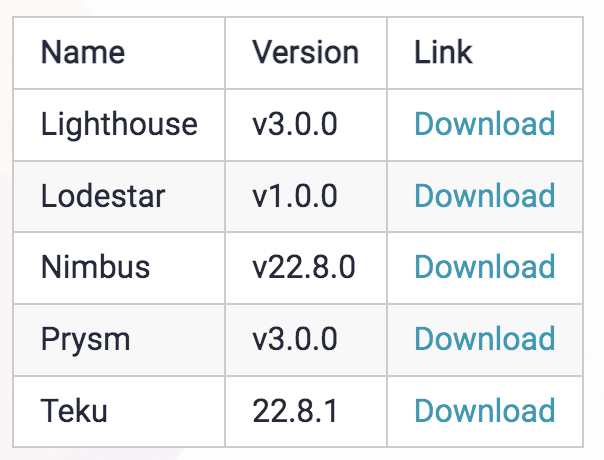This screenshot has height=460, width=604.
Task: Select the Name column header
Action: pyautogui.click(x=83, y=52)
